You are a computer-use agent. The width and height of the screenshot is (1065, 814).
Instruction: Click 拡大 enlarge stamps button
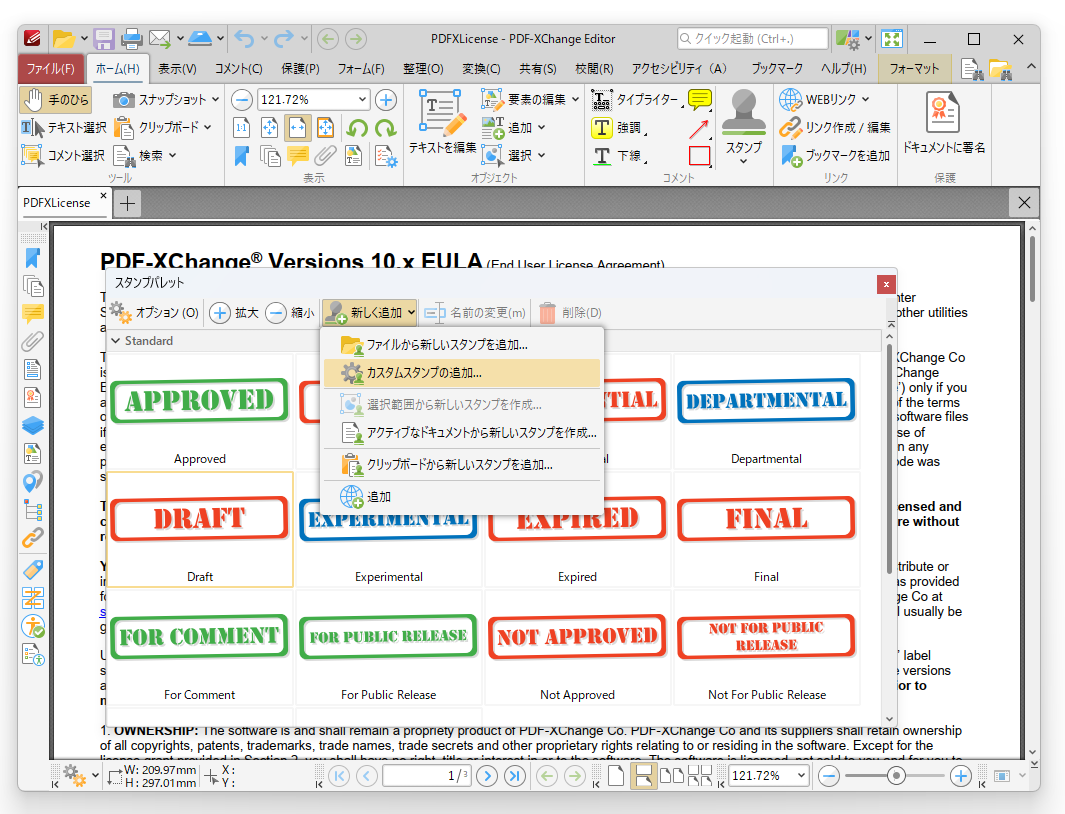click(x=234, y=313)
